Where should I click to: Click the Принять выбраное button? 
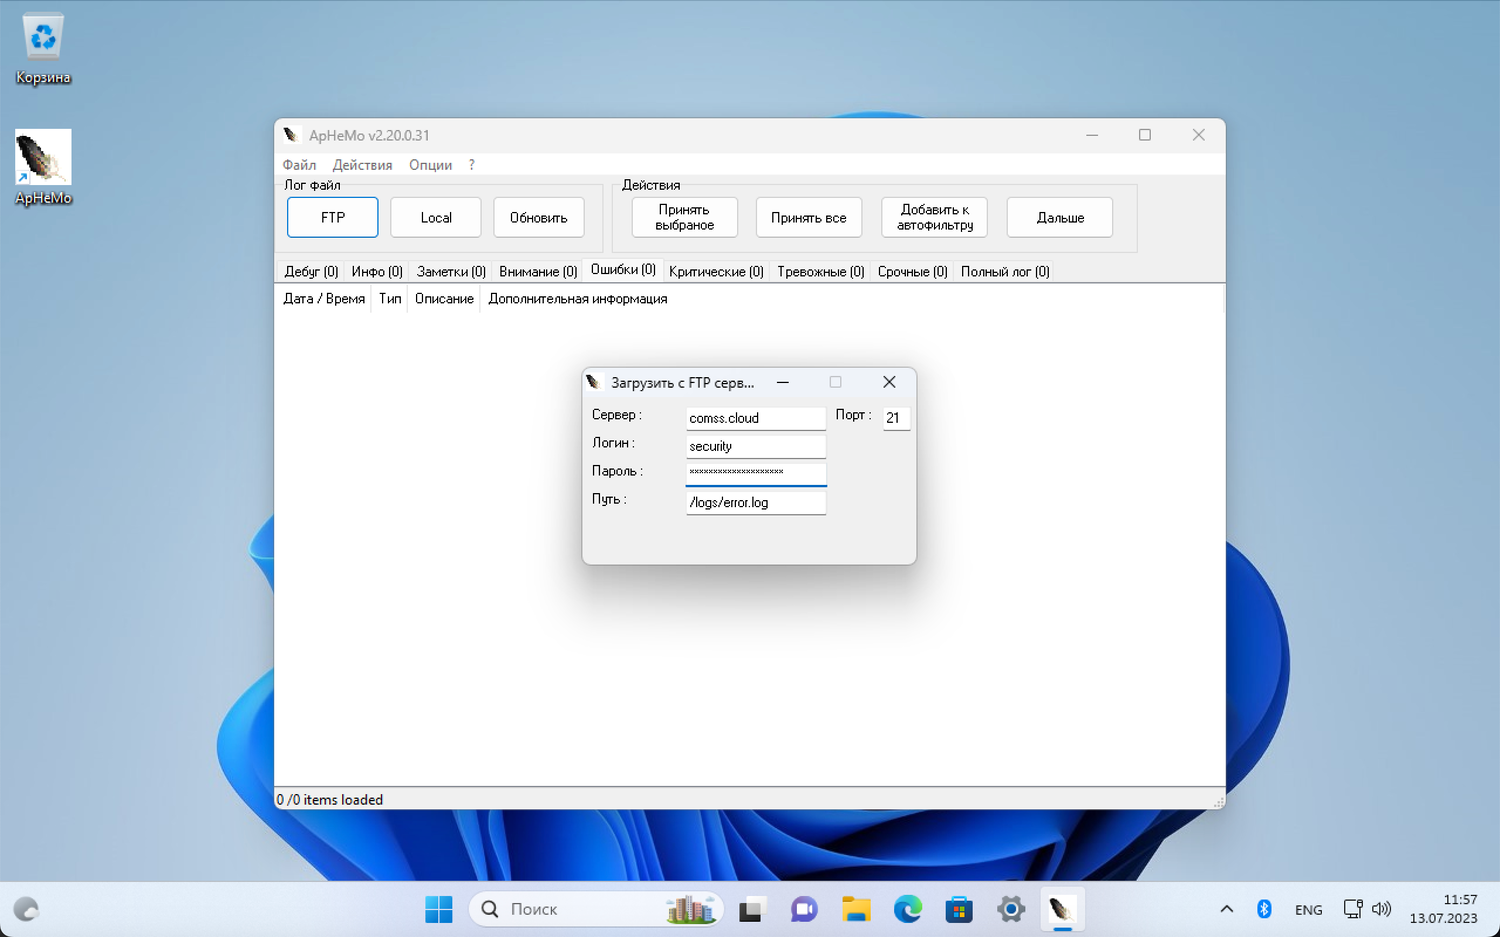[685, 217]
